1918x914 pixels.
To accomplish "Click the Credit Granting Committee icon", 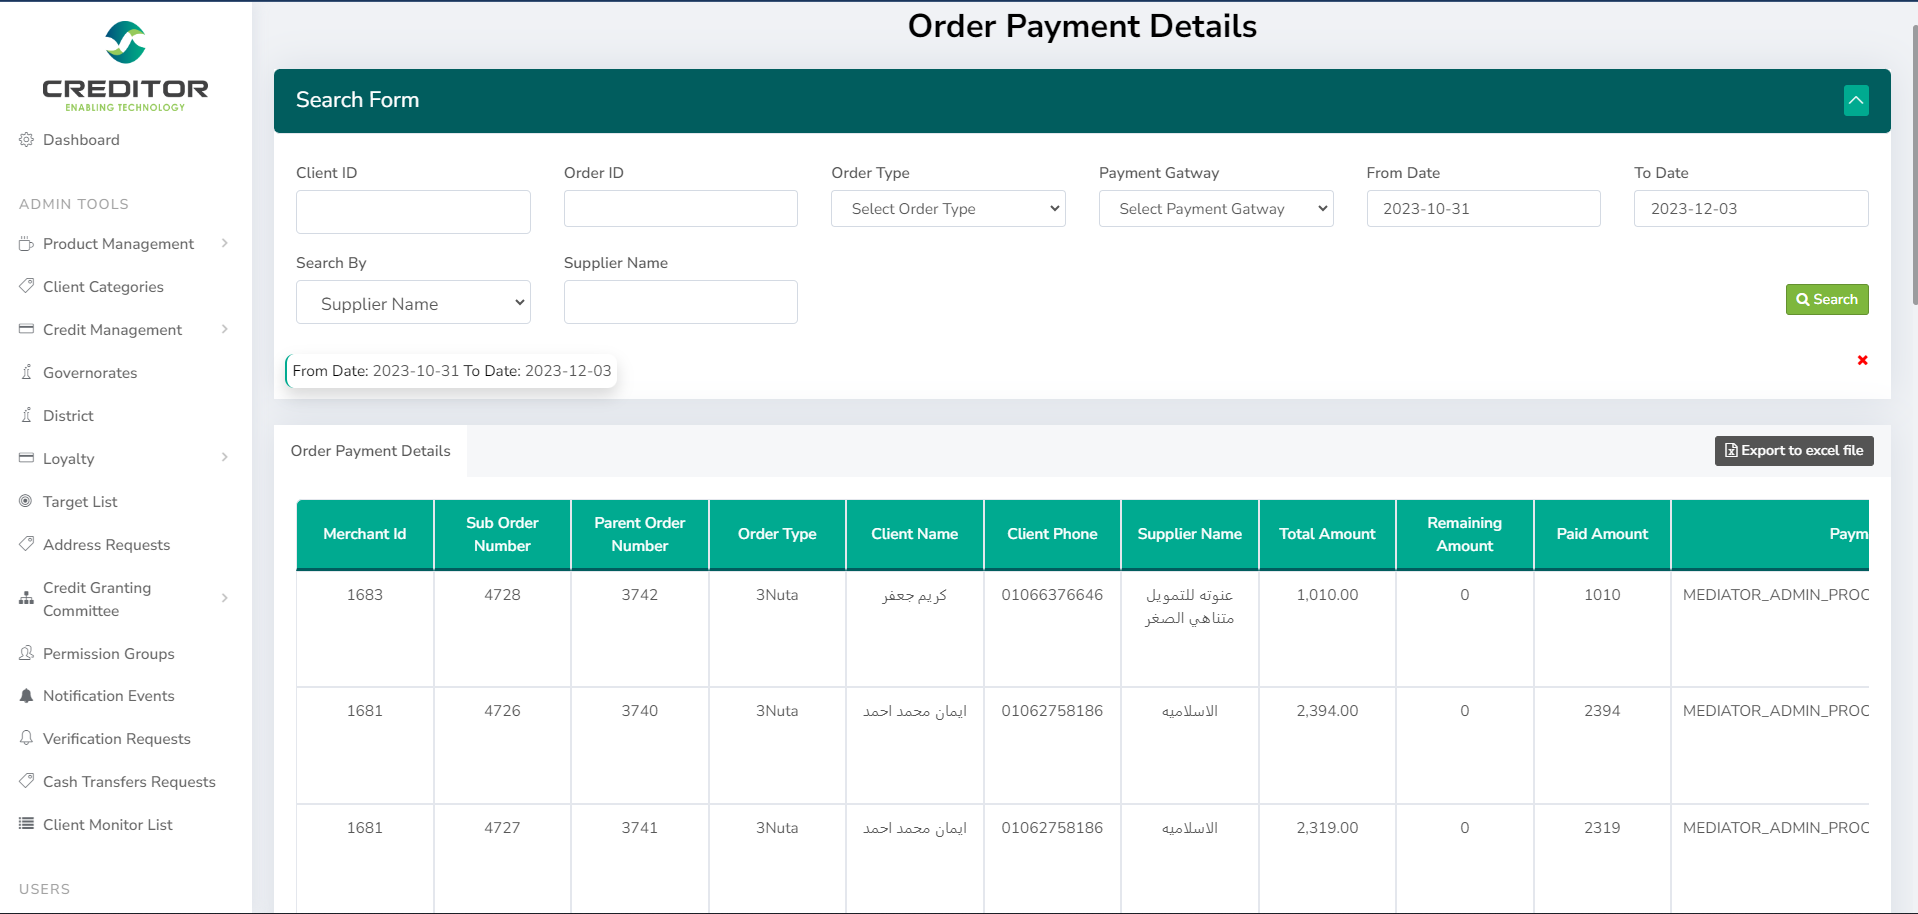I will pos(26,599).
